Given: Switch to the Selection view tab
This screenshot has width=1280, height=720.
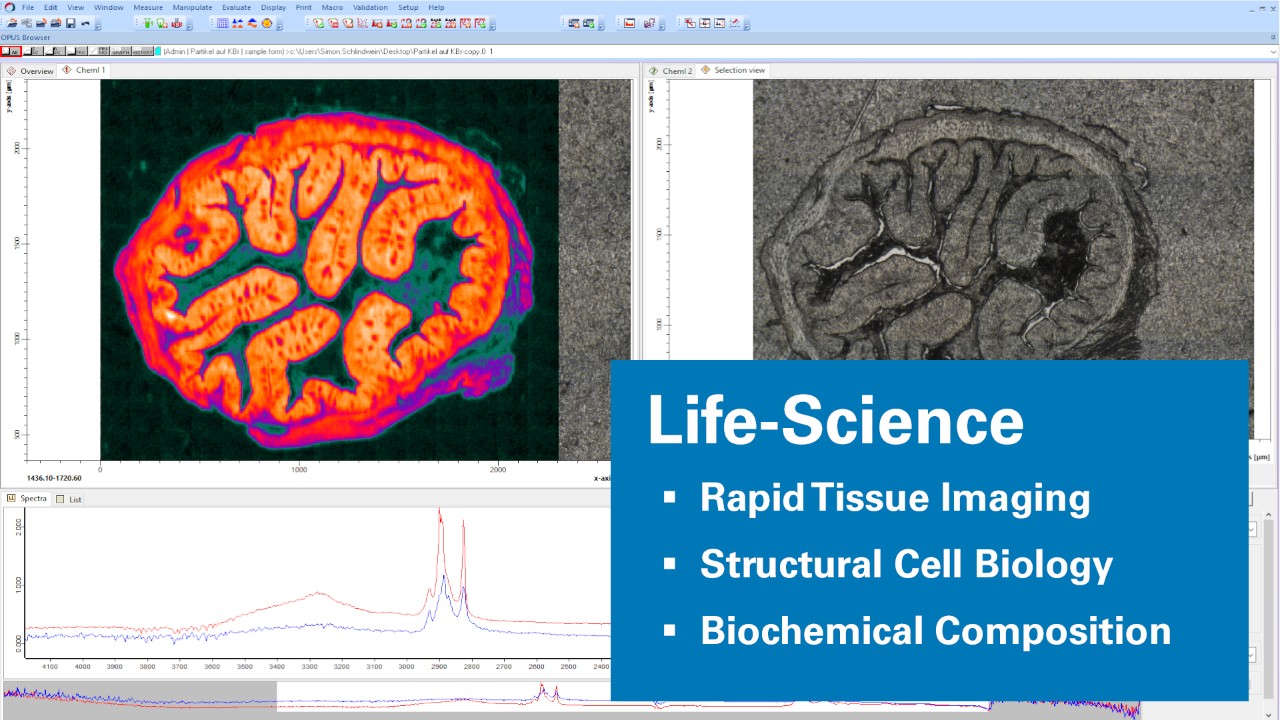Looking at the screenshot, I should pos(733,71).
